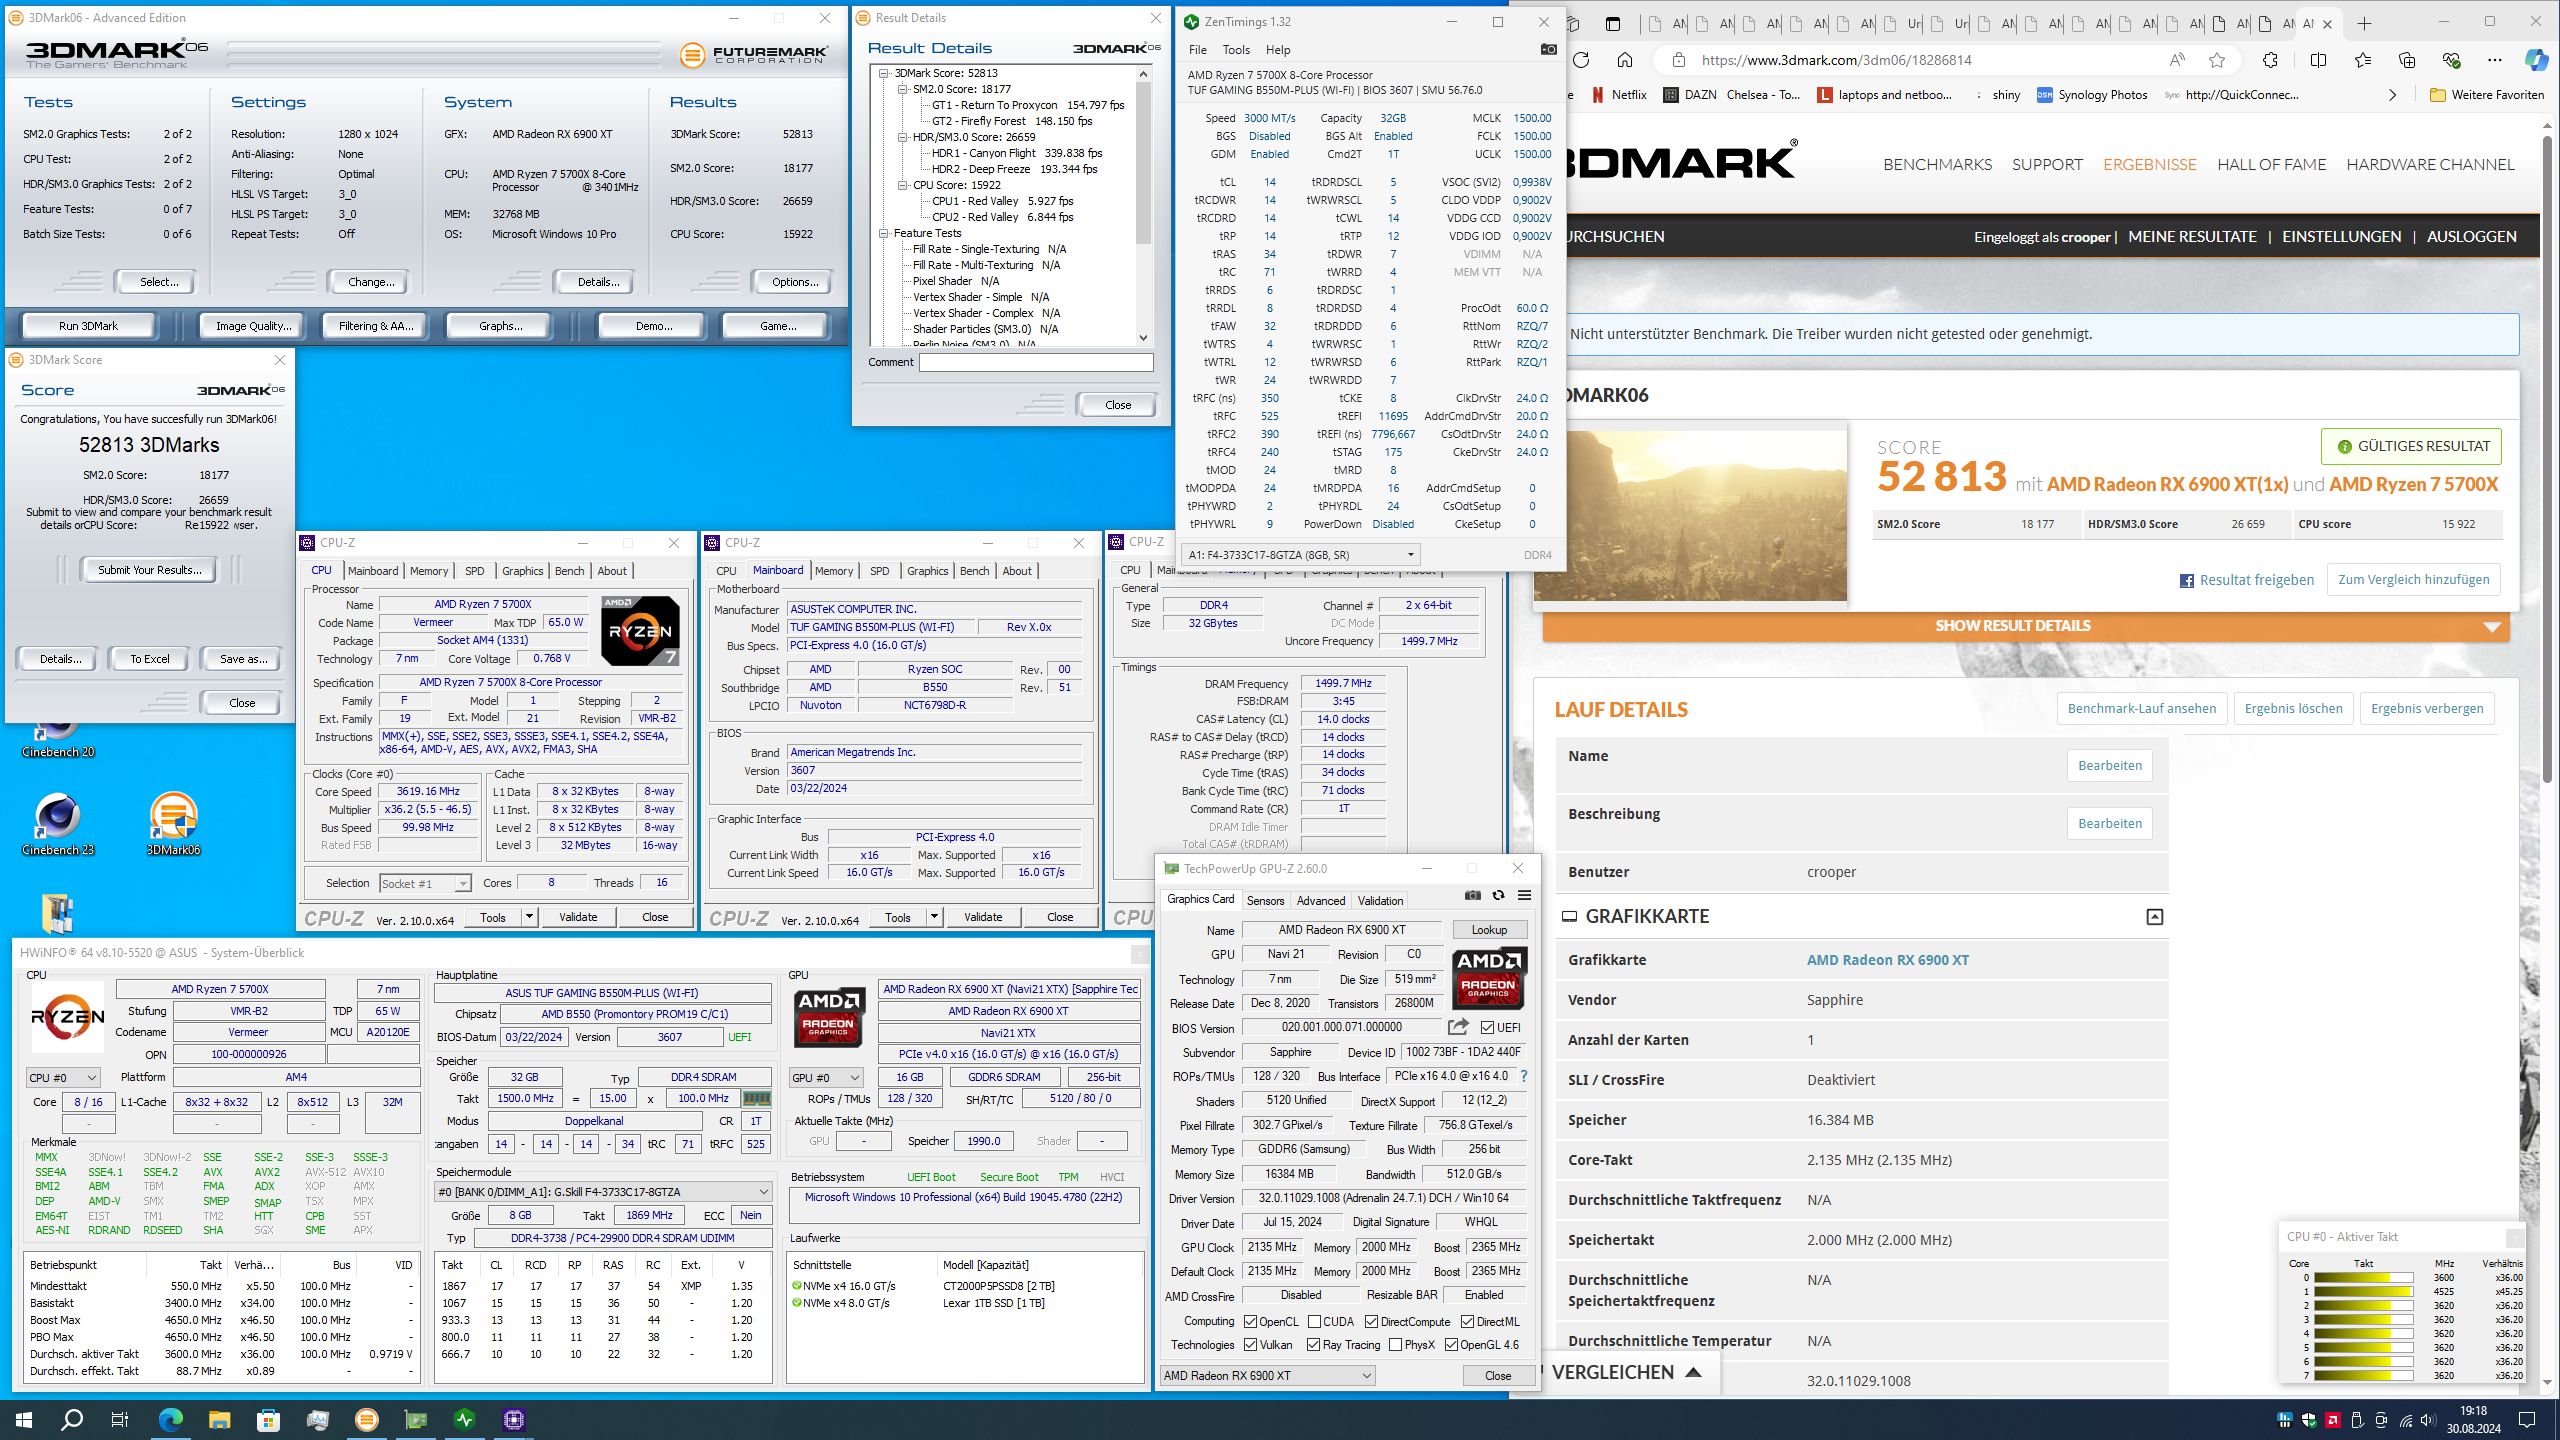Toggle DirectML checkbox in GPU-Z
The width and height of the screenshot is (2560, 1440).
click(1467, 1321)
